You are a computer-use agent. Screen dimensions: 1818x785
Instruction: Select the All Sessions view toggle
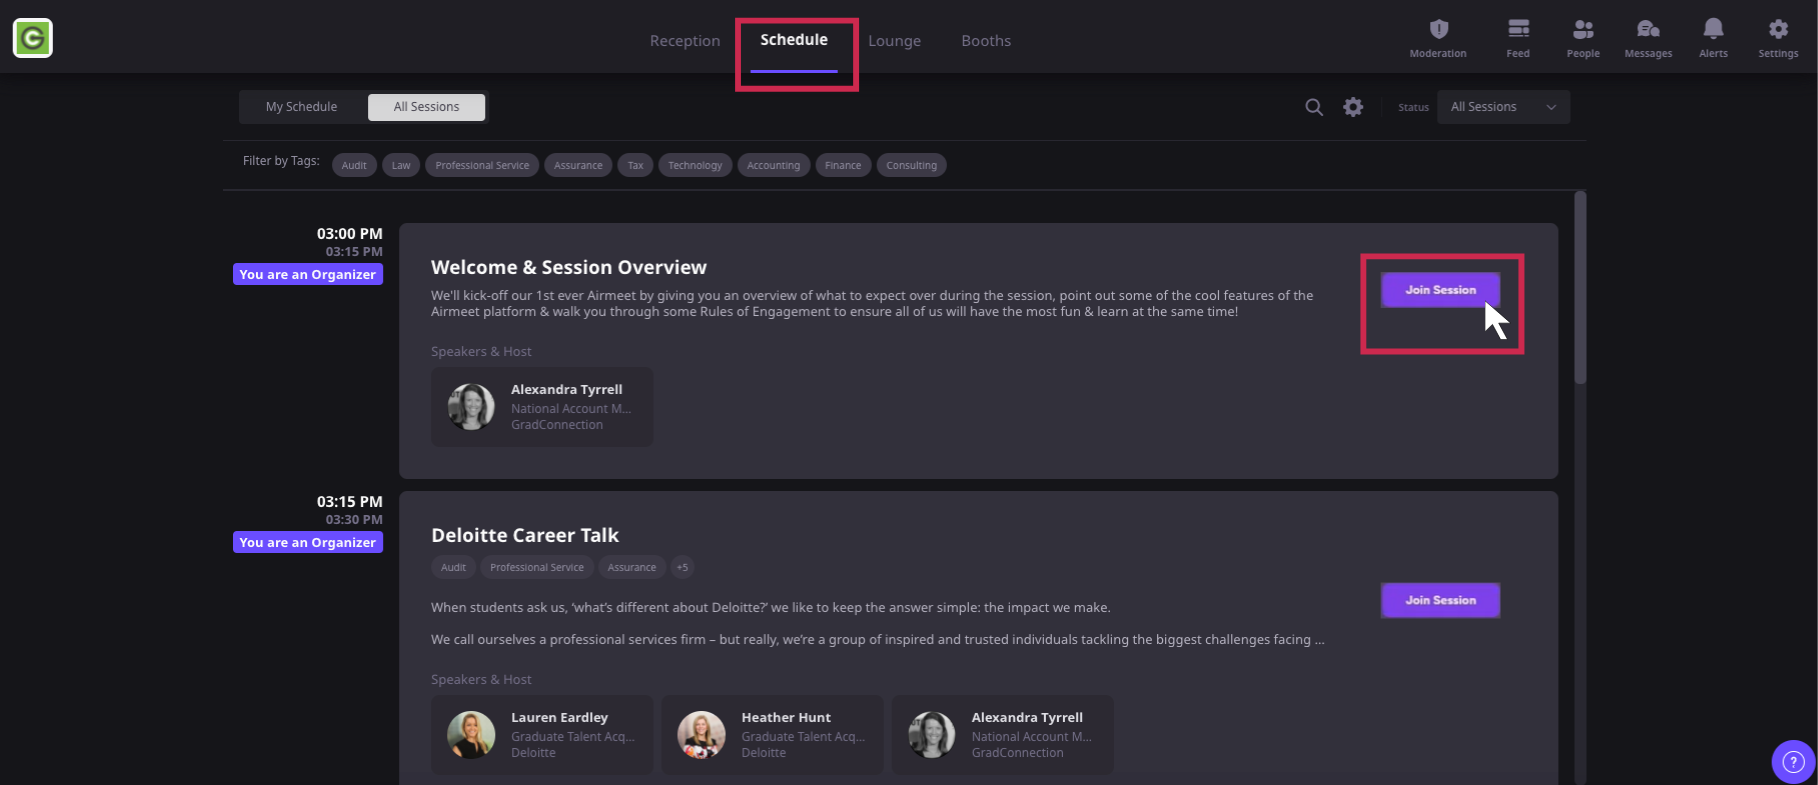tap(426, 107)
